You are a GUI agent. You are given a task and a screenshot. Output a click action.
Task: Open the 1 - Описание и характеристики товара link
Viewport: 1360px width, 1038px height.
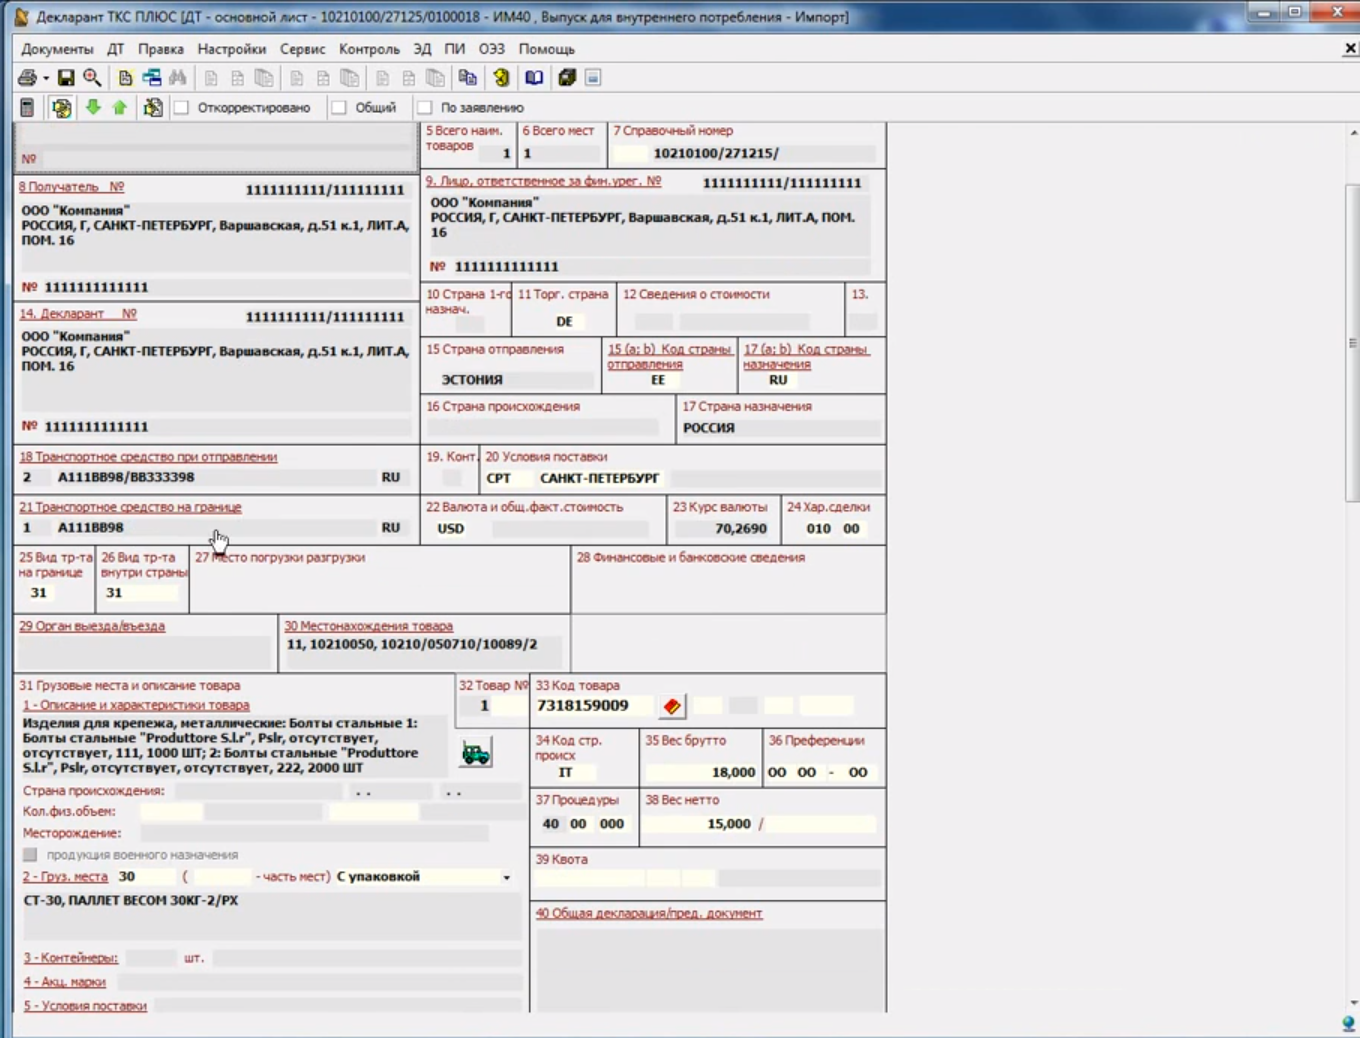[136, 705]
